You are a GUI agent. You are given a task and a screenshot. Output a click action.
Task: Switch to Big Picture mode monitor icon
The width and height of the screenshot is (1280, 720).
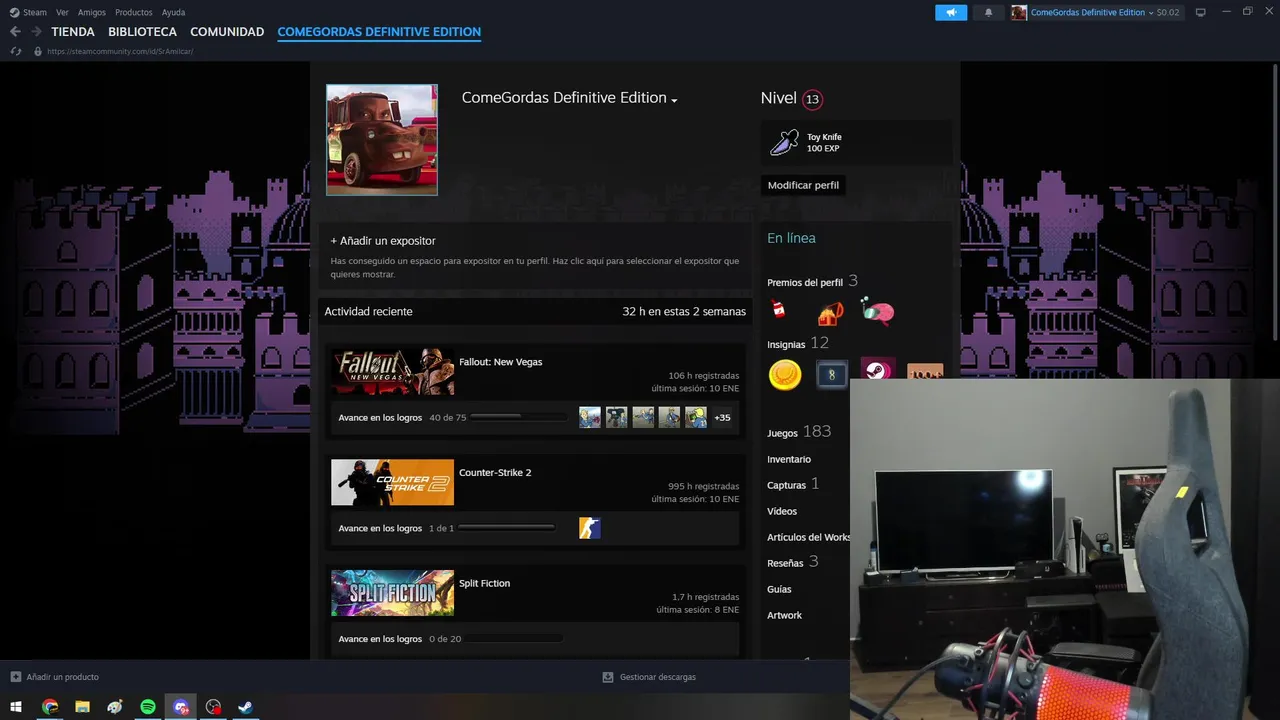coord(1201,12)
